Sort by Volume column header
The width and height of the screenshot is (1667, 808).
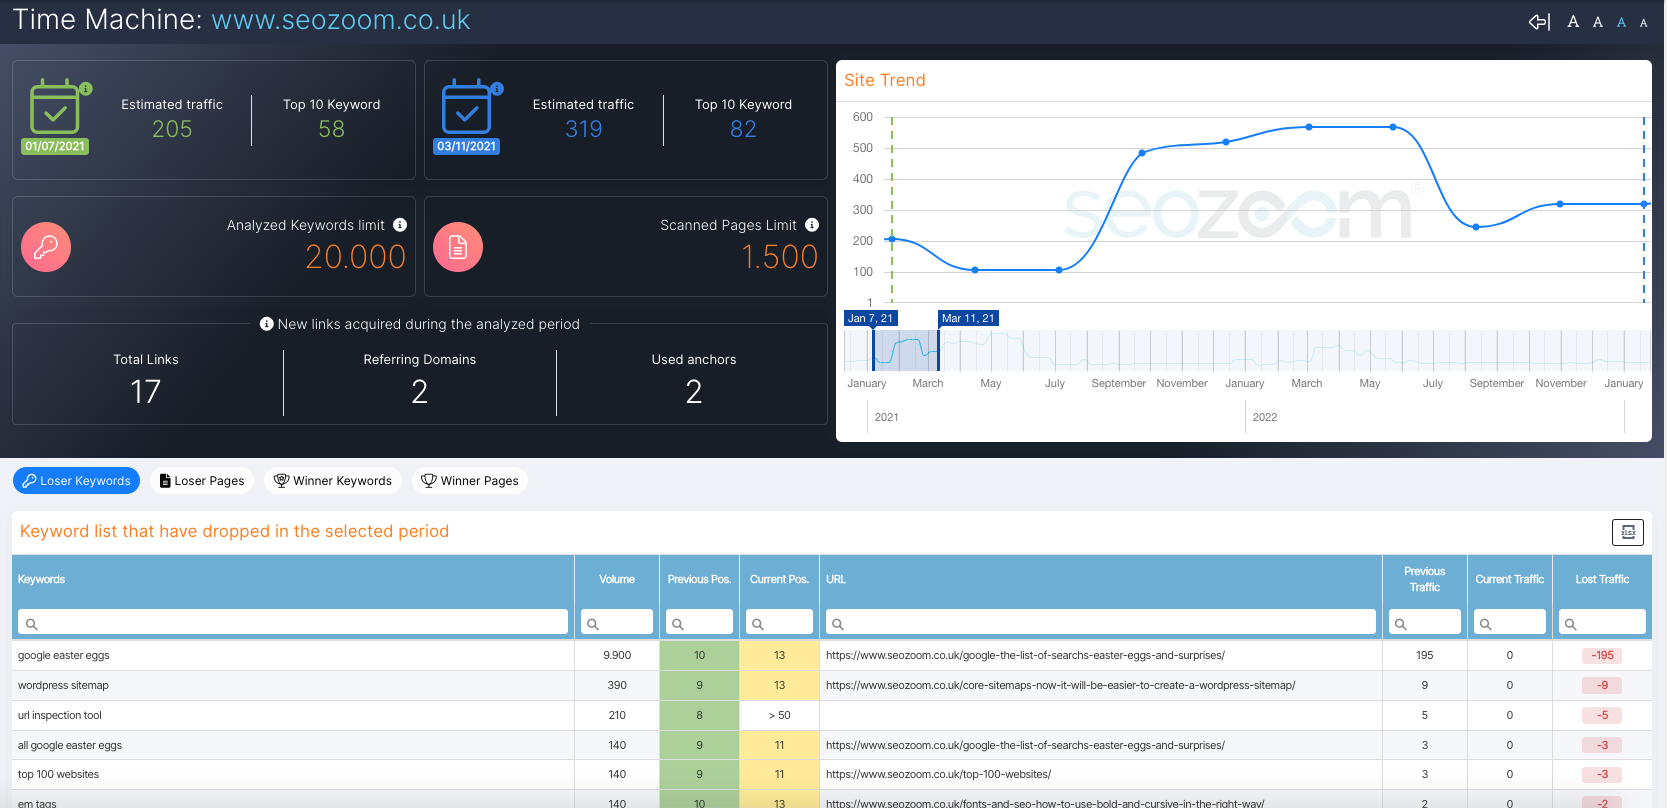(x=617, y=580)
